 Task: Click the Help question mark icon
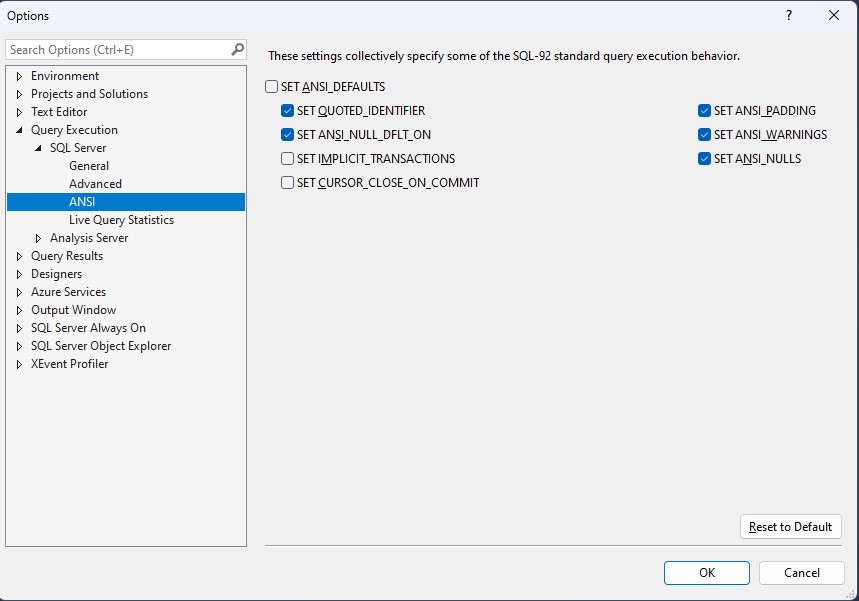789,15
